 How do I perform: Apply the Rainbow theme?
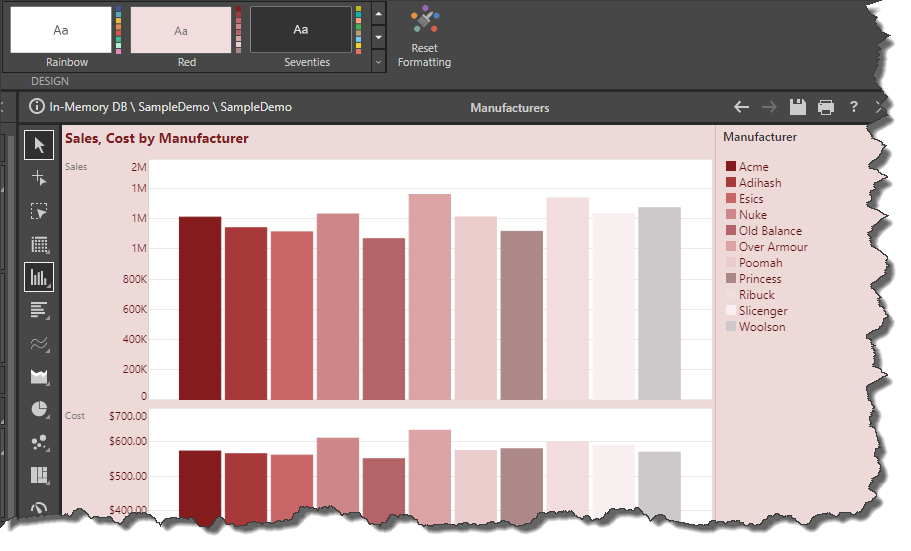[x=61, y=30]
